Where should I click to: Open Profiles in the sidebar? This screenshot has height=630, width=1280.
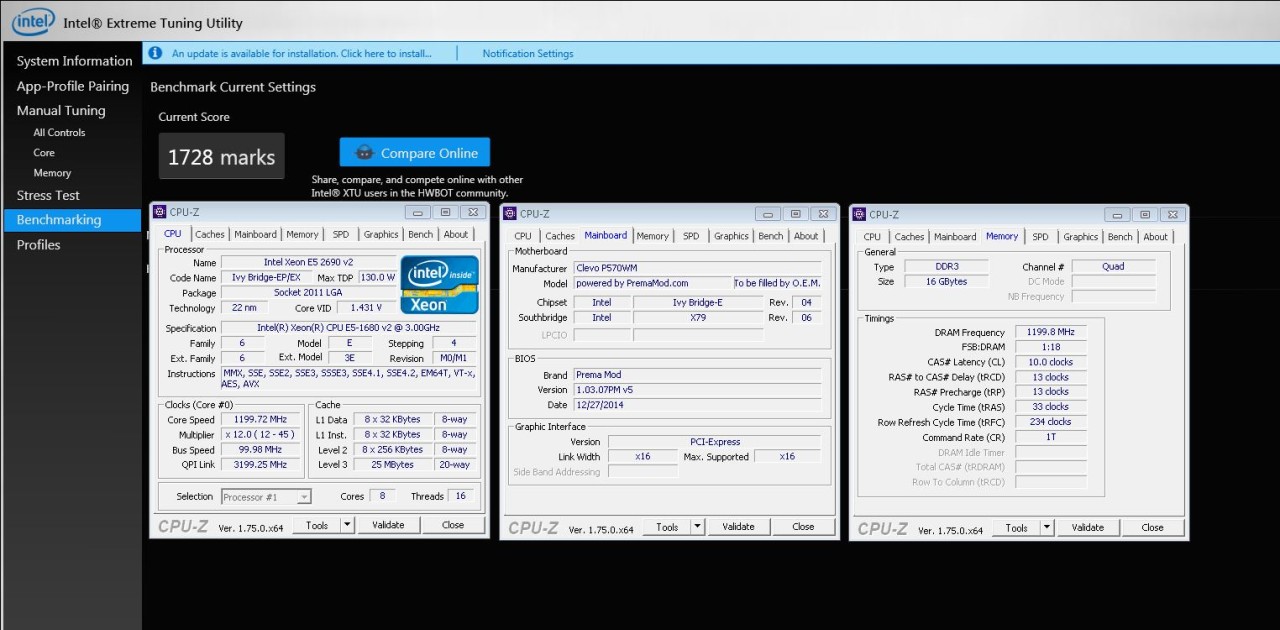click(x=38, y=245)
